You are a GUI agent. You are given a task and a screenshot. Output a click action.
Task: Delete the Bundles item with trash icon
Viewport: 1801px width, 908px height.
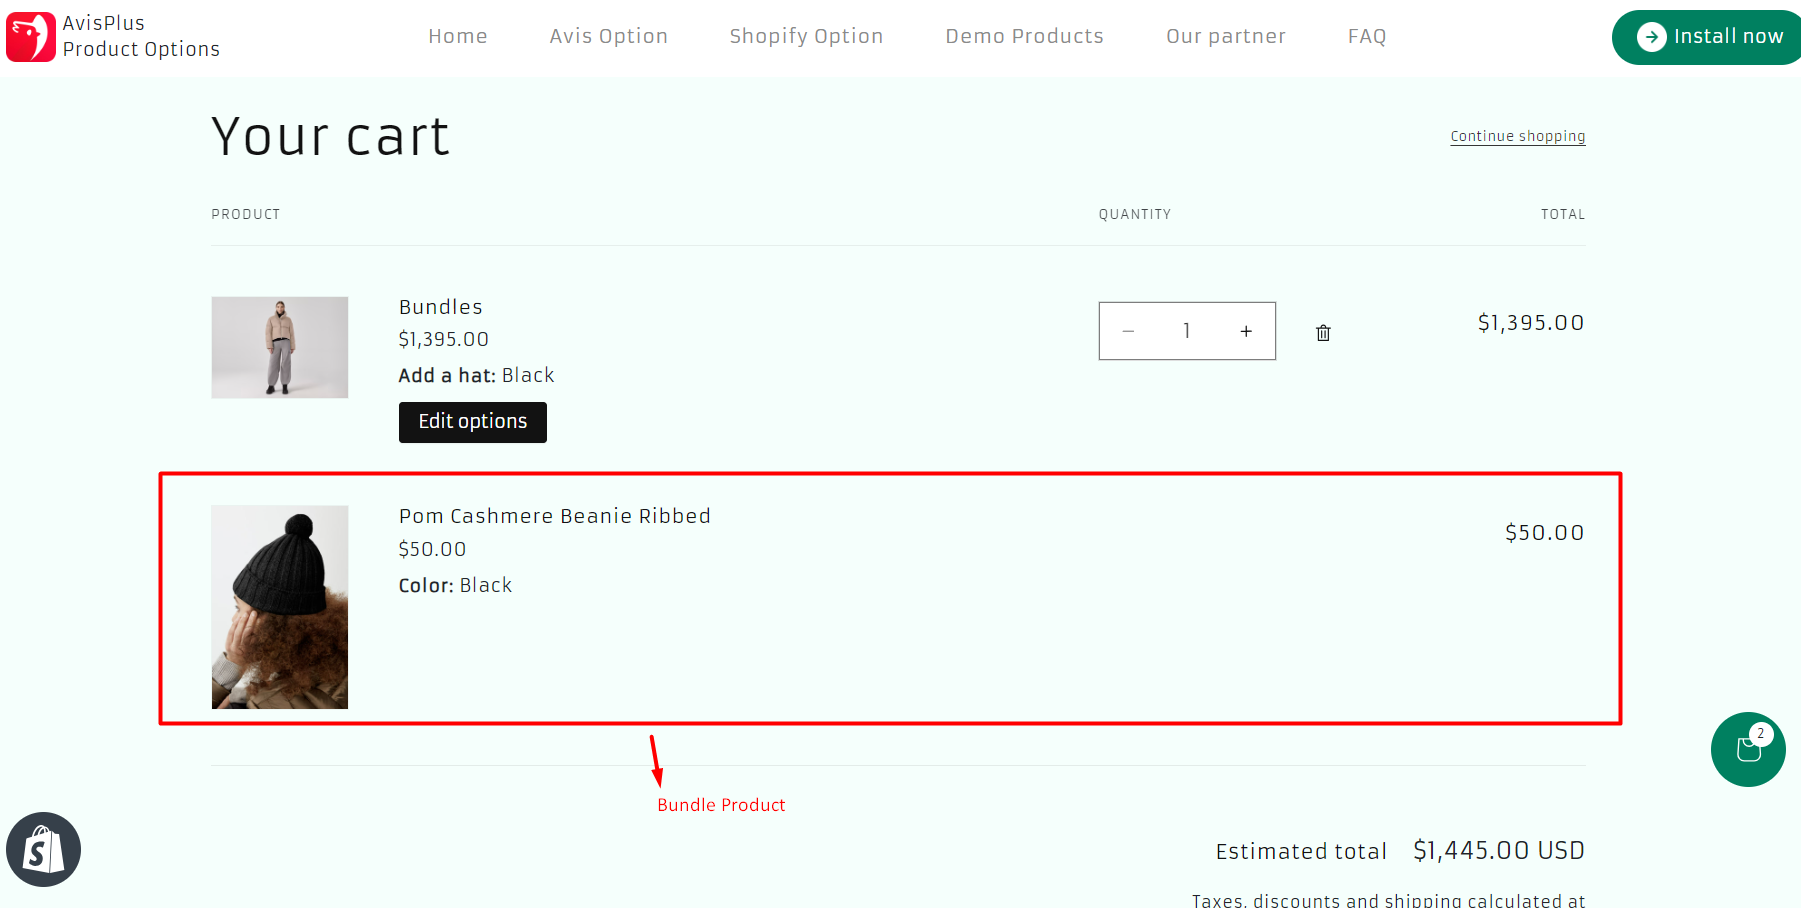[1323, 333]
